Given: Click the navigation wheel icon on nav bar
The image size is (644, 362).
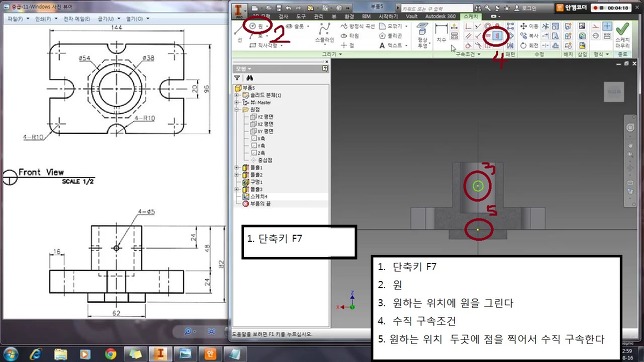Looking at the screenshot, I should [630, 128].
